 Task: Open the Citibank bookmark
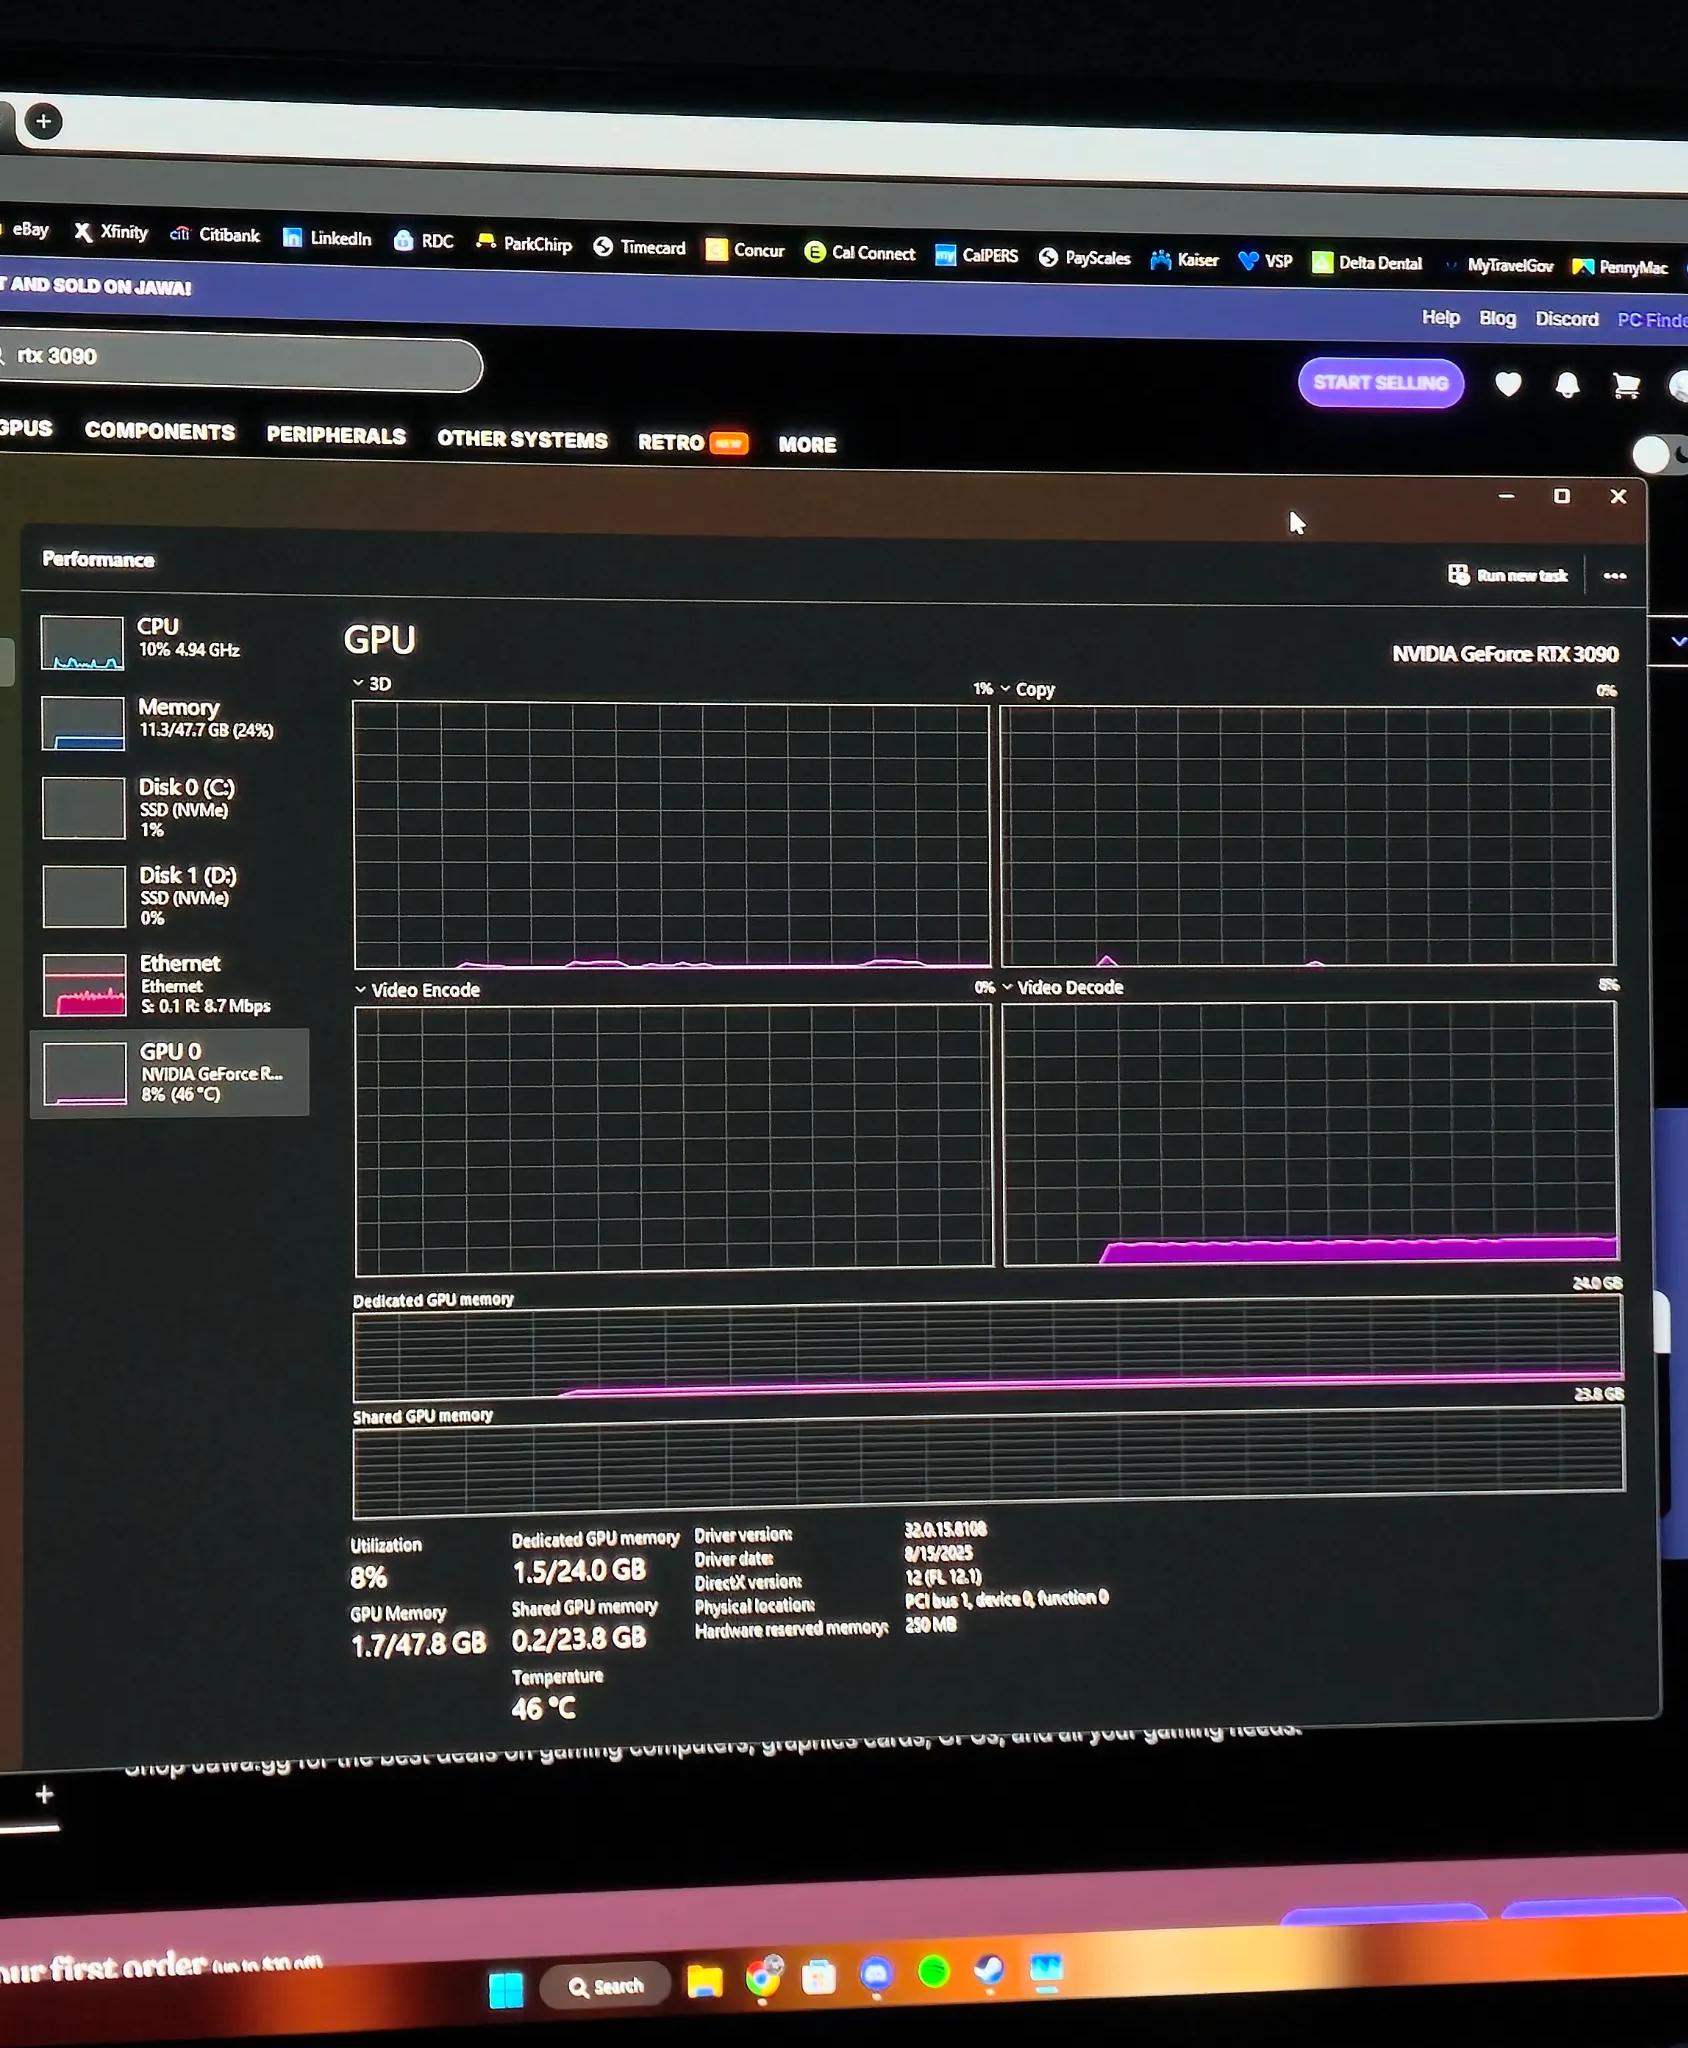pyautogui.click(x=215, y=235)
